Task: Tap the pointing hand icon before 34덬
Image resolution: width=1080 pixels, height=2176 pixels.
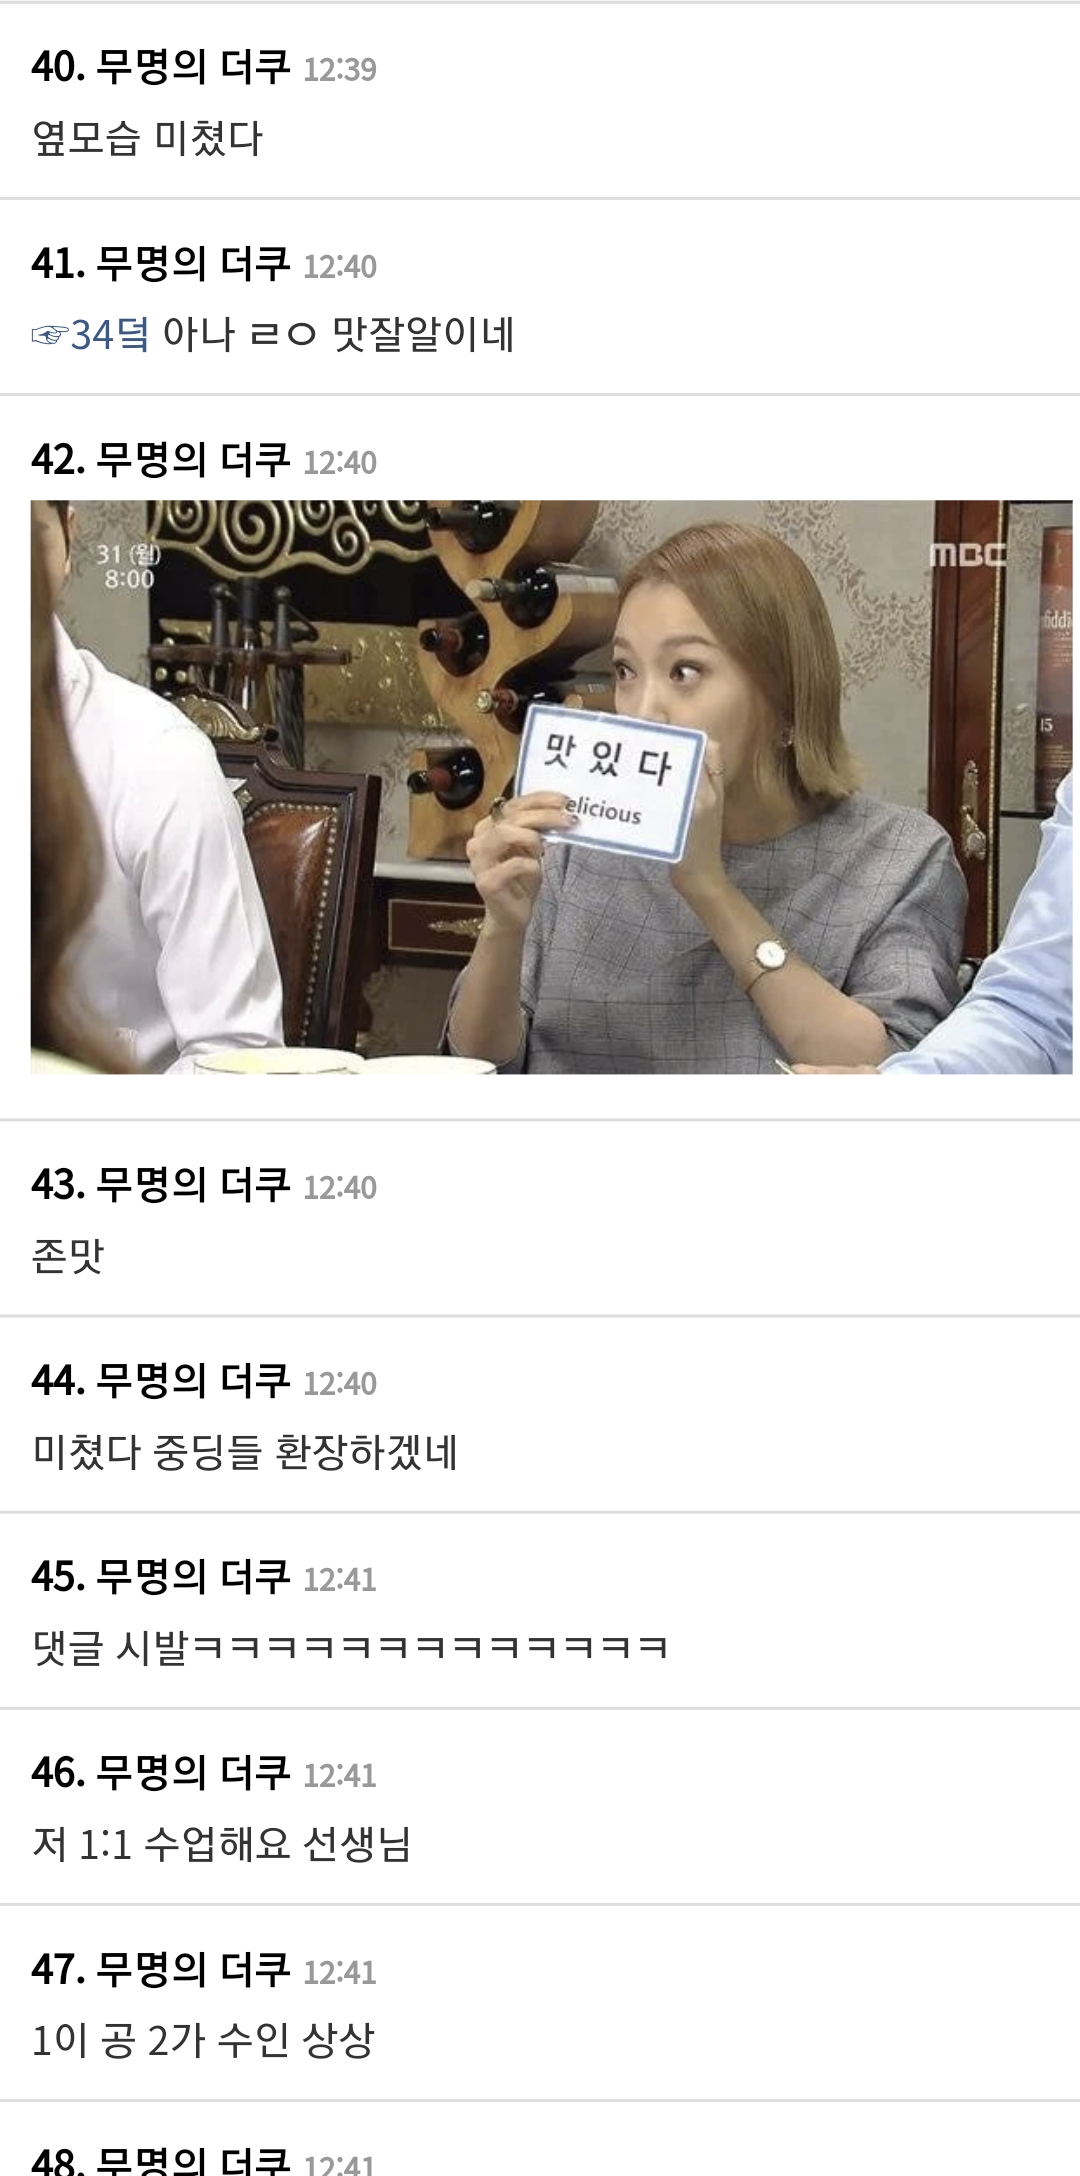Action: coord(50,335)
